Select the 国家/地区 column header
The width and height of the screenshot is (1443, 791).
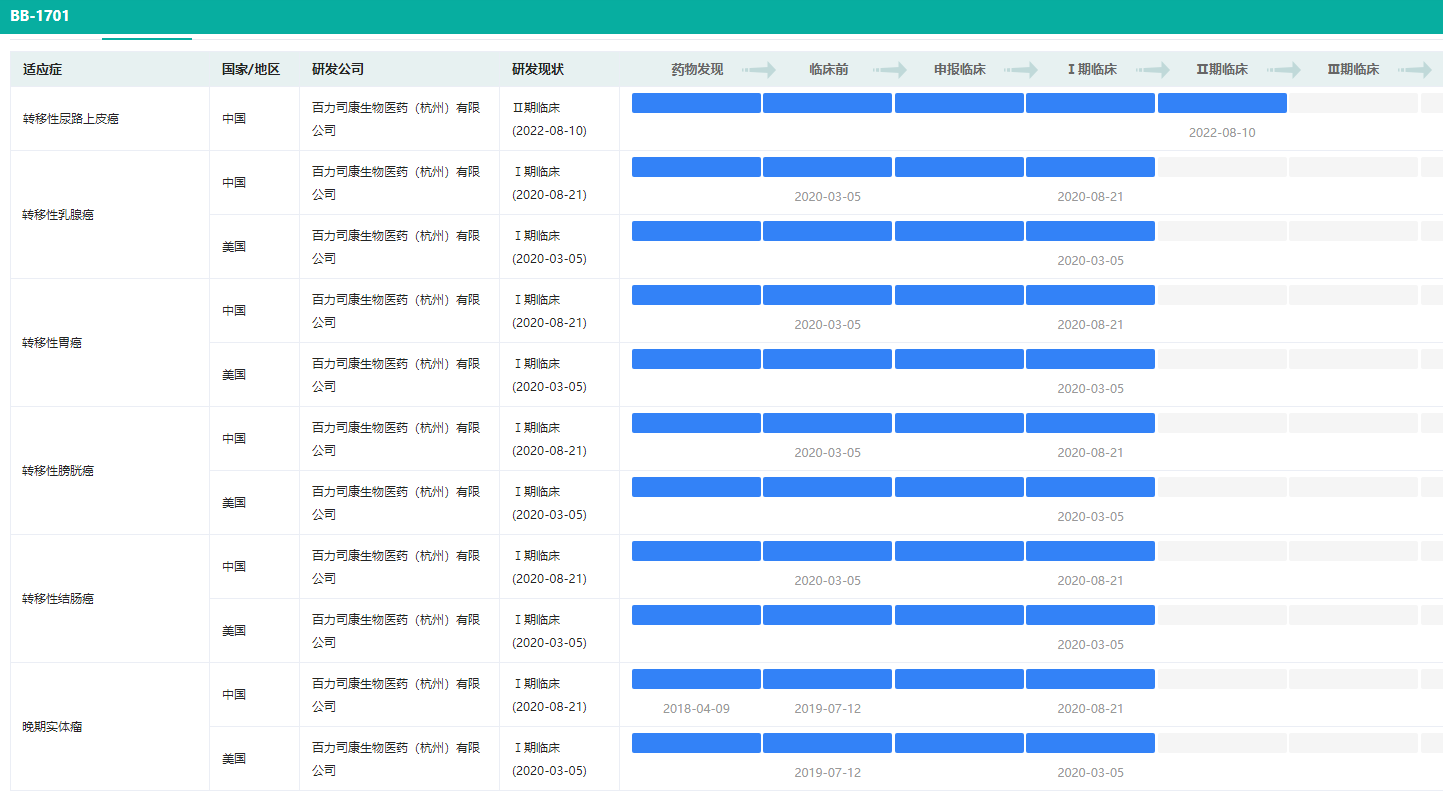pos(251,70)
